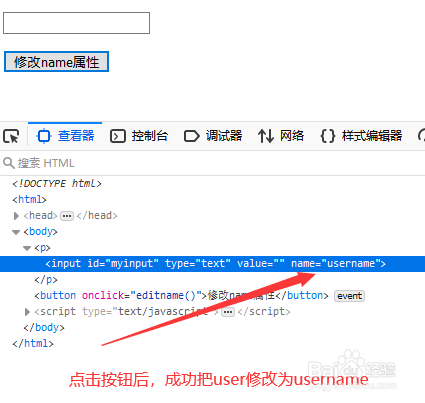
Task: Click the event badge beside button node
Action: point(349,296)
